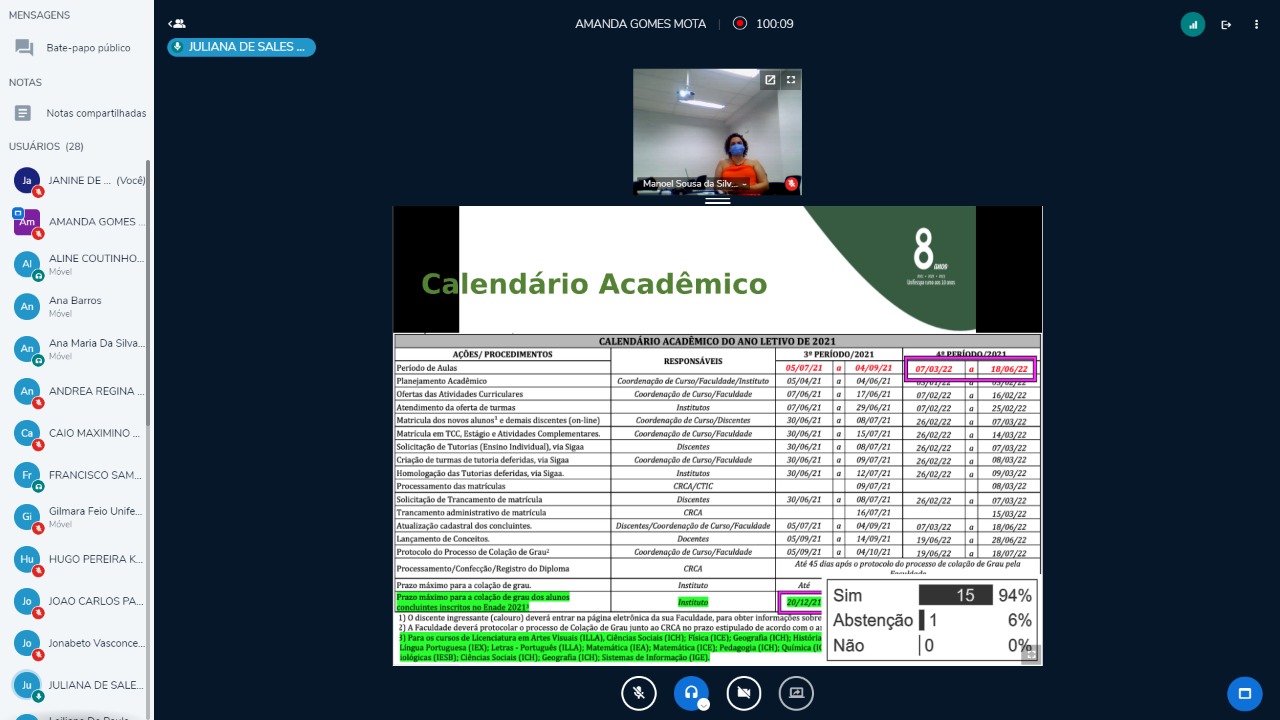This screenshot has width=1280, height=720.
Task: Select user FRANCISCO SAM
Action: point(78,475)
